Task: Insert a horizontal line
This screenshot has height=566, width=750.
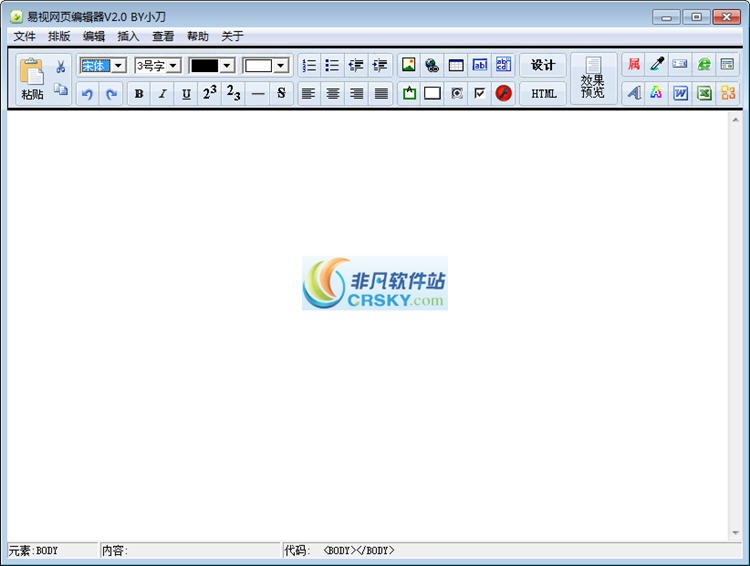Action: (258, 93)
